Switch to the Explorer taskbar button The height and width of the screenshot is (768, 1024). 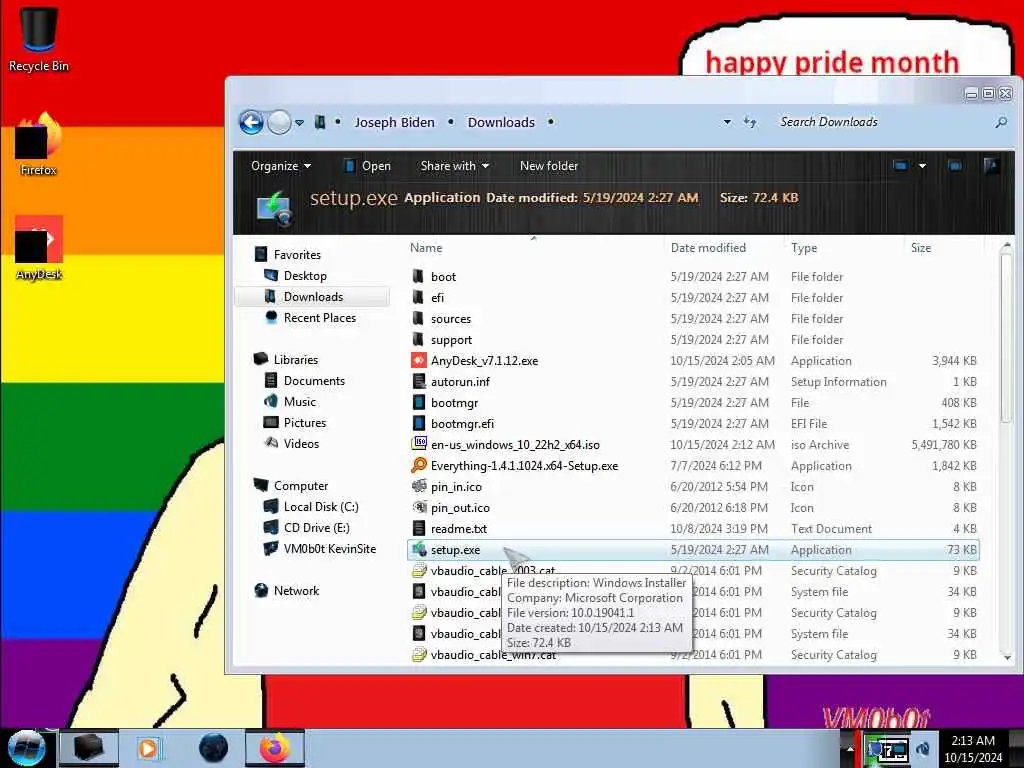click(x=89, y=748)
